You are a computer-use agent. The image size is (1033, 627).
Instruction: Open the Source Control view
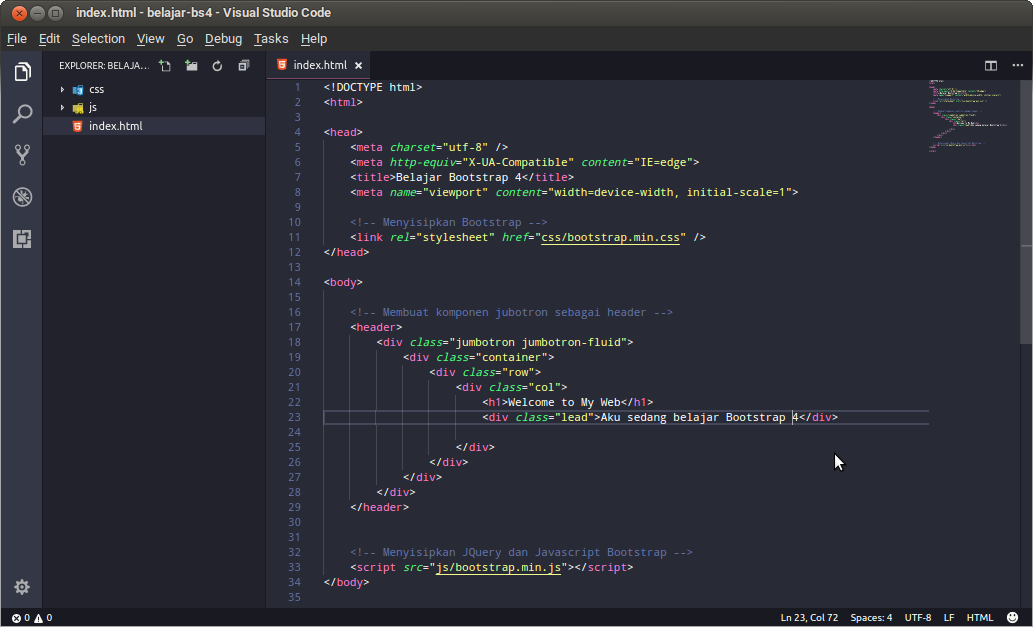tap(22, 155)
